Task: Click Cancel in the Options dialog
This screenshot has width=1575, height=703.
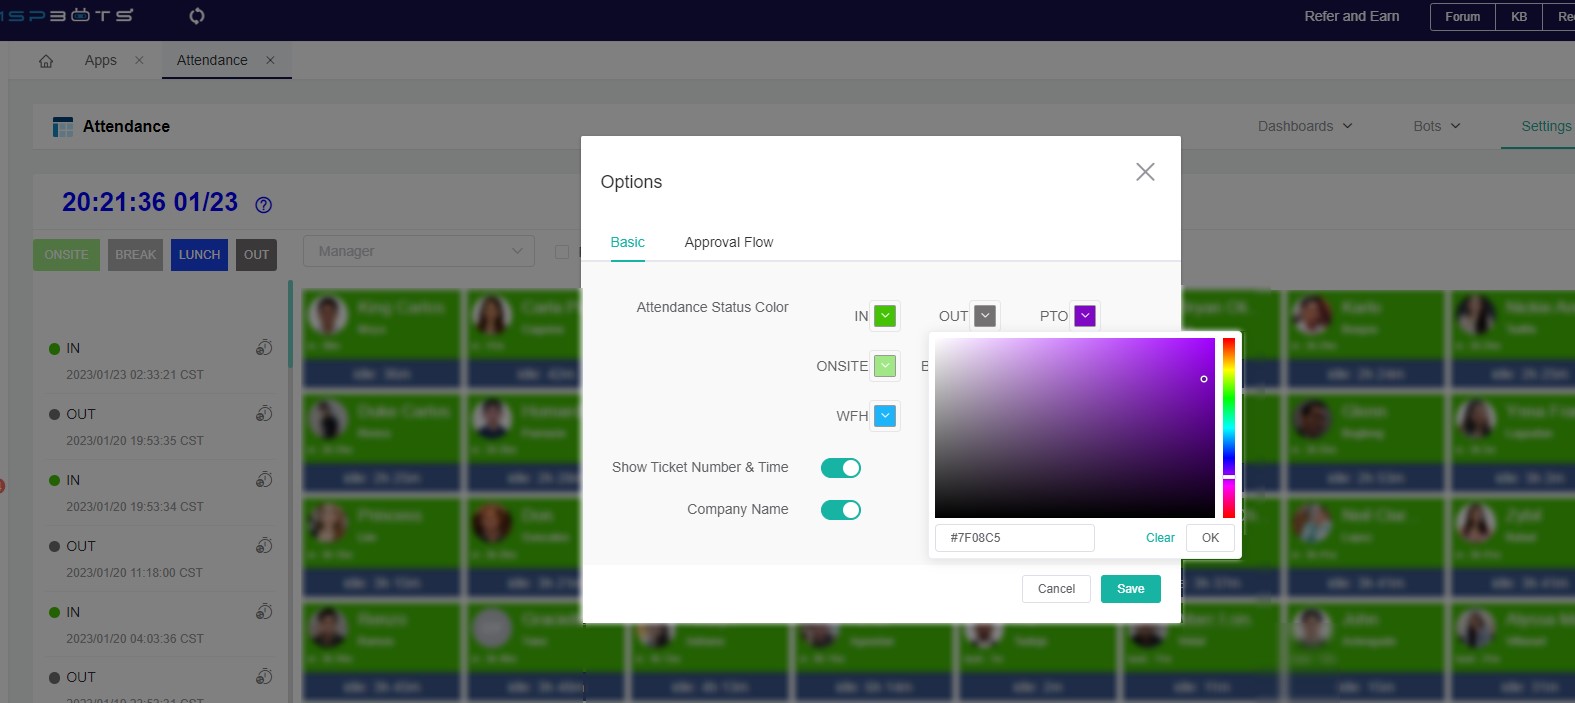Action: click(1056, 589)
